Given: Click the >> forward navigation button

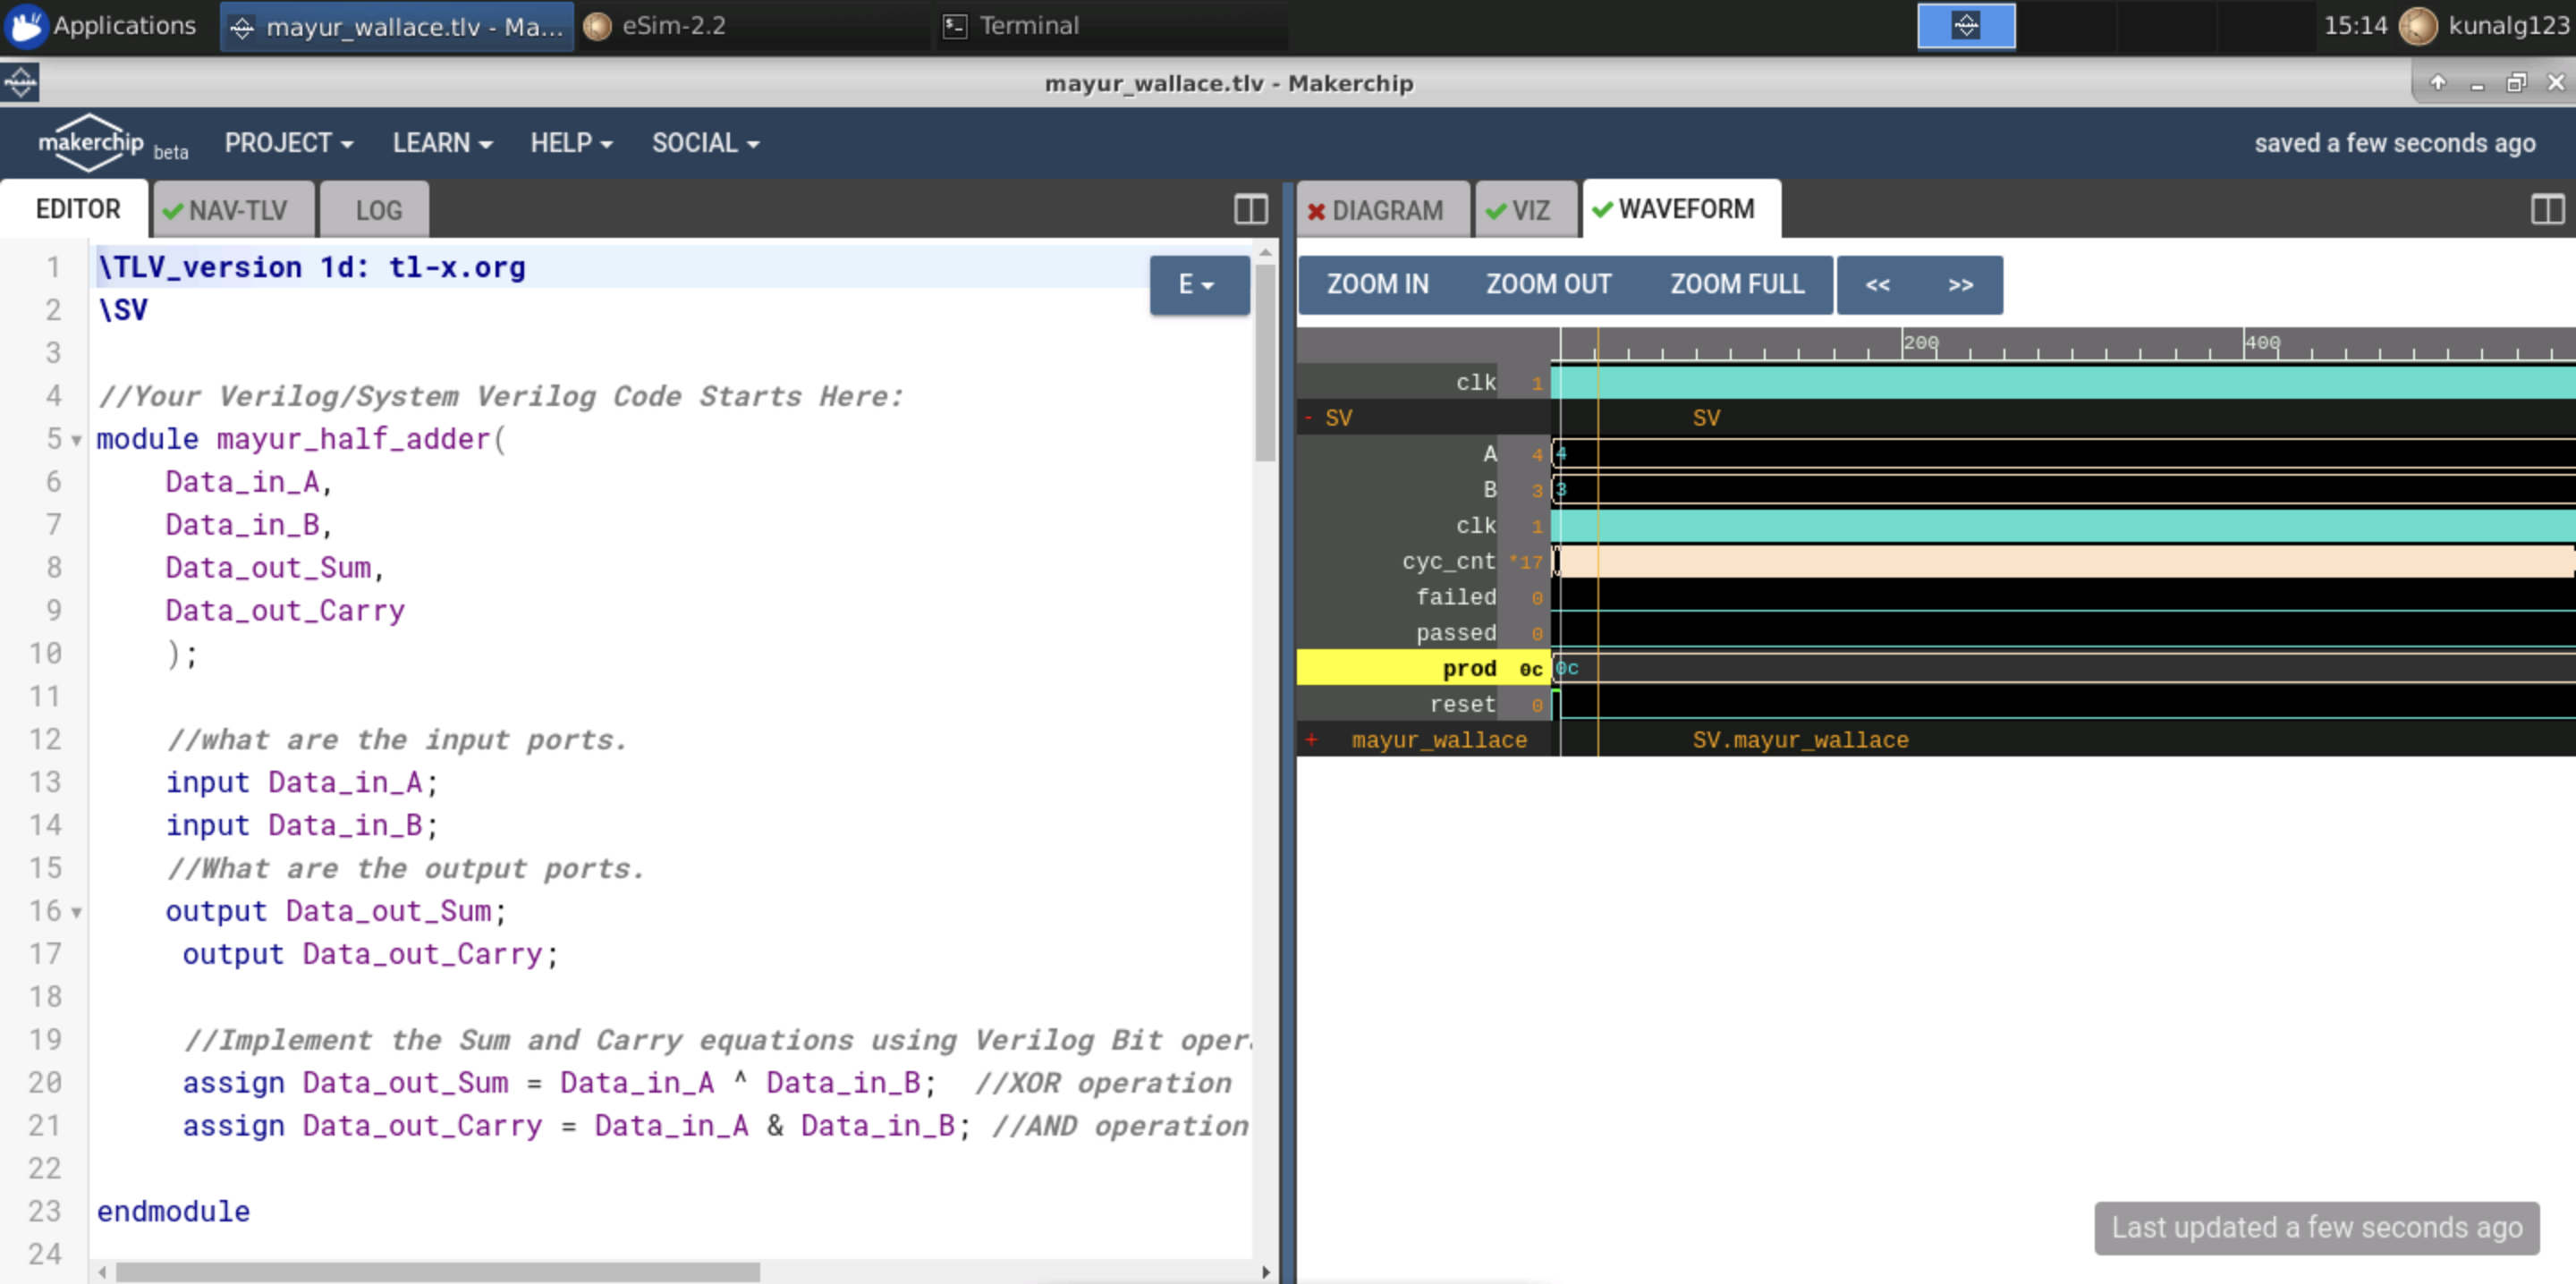Looking at the screenshot, I should 1959,285.
